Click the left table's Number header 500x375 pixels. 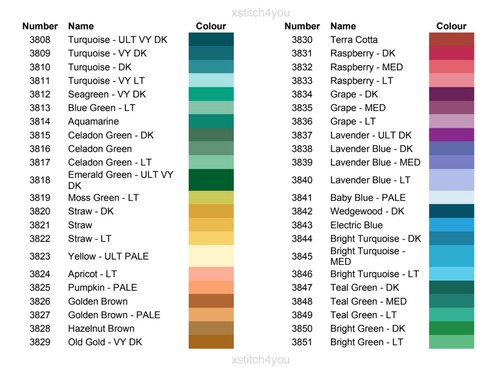40,26
